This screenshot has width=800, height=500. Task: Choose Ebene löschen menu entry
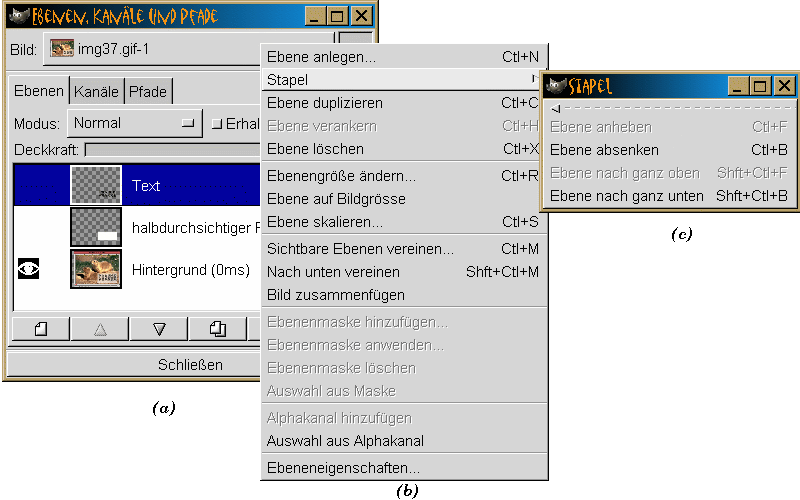(402, 148)
